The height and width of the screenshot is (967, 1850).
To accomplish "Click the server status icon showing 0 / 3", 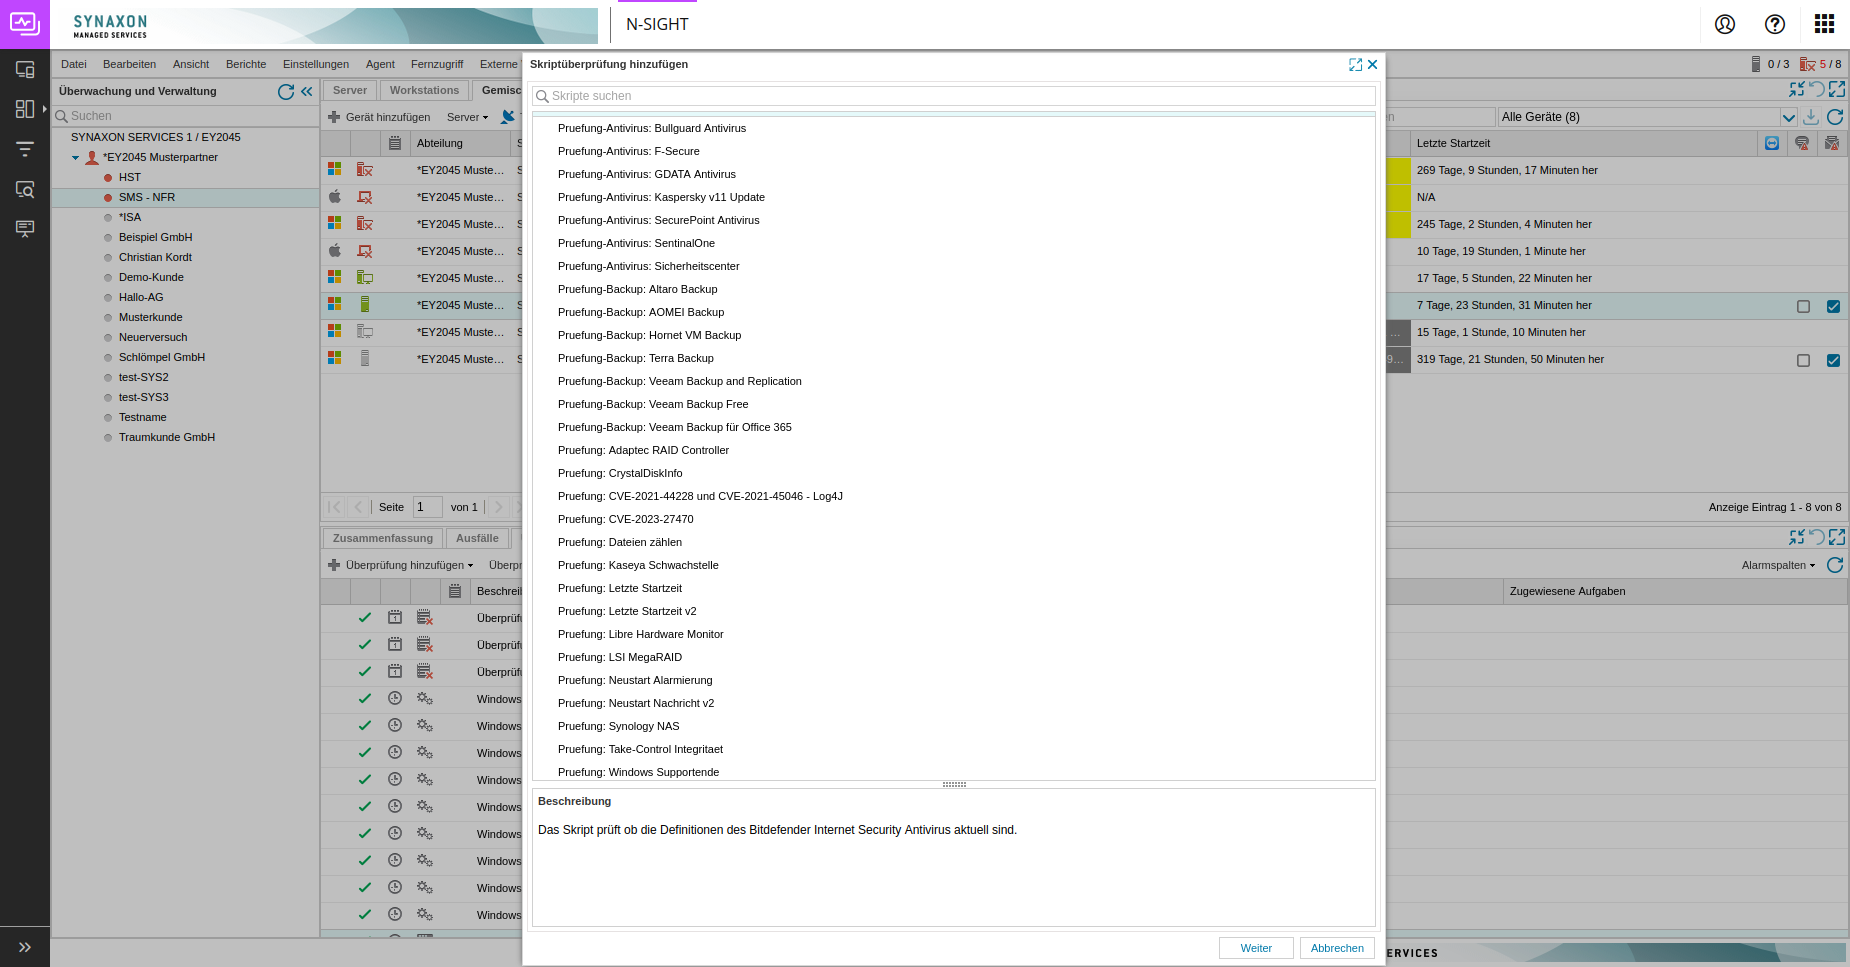I will [1756, 64].
